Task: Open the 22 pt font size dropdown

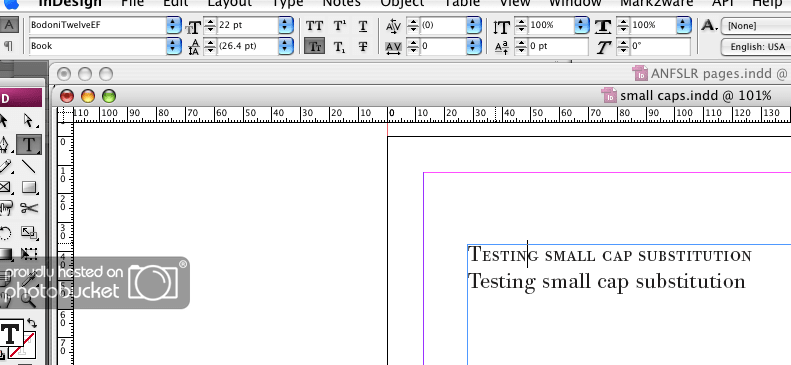Action: (x=286, y=25)
